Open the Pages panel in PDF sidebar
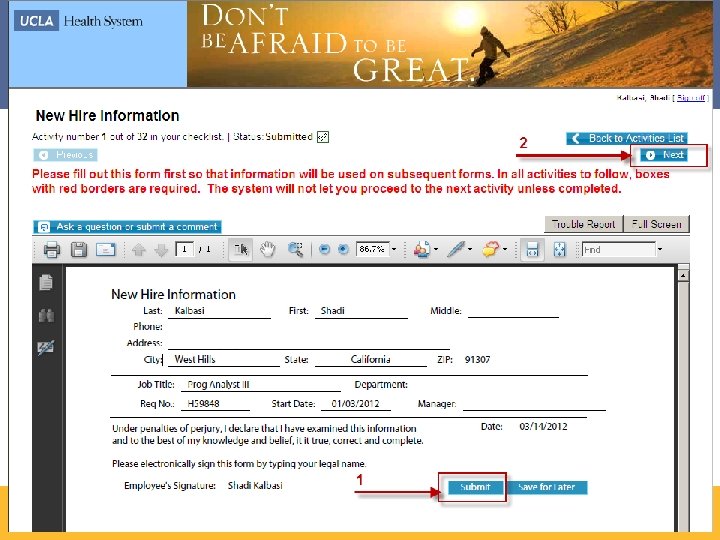Viewport: 720px width, 540px height. click(x=46, y=282)
